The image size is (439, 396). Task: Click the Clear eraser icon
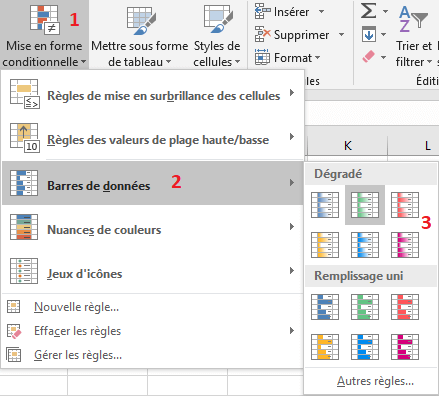pyautogui.click(x=369, y=57)
